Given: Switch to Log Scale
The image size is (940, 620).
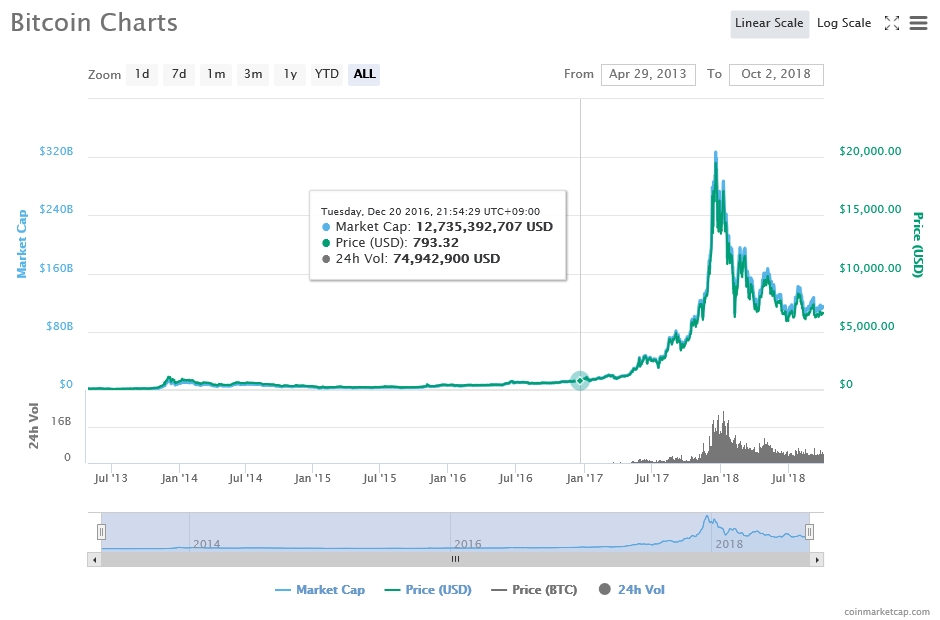Looking at the screenshot, I should (x=844, y=23).
